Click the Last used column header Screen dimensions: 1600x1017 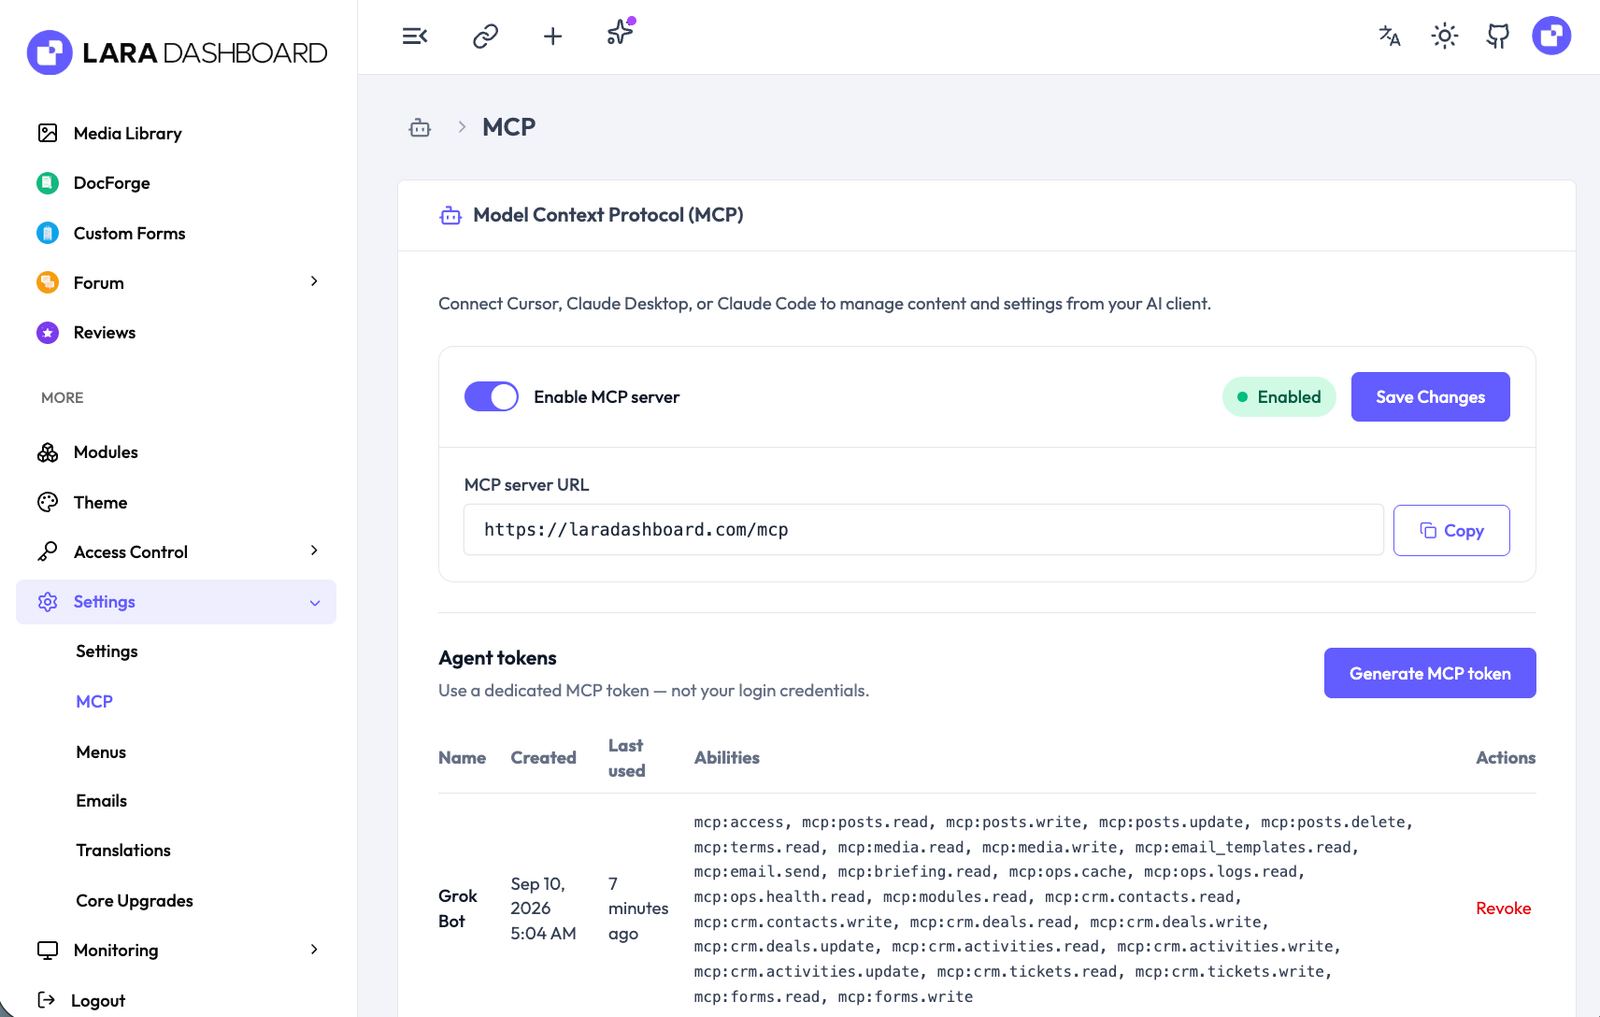point(626,758)
